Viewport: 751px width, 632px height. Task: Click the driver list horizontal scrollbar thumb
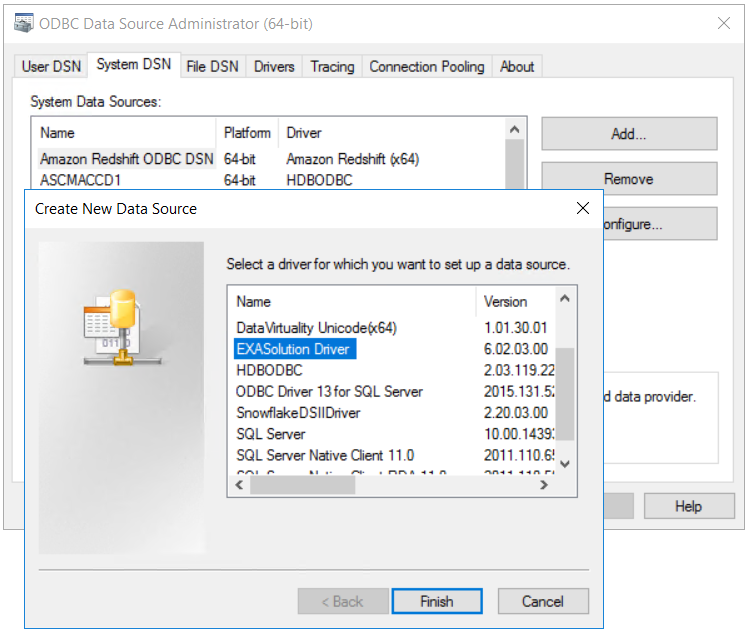tap(303, 485)
